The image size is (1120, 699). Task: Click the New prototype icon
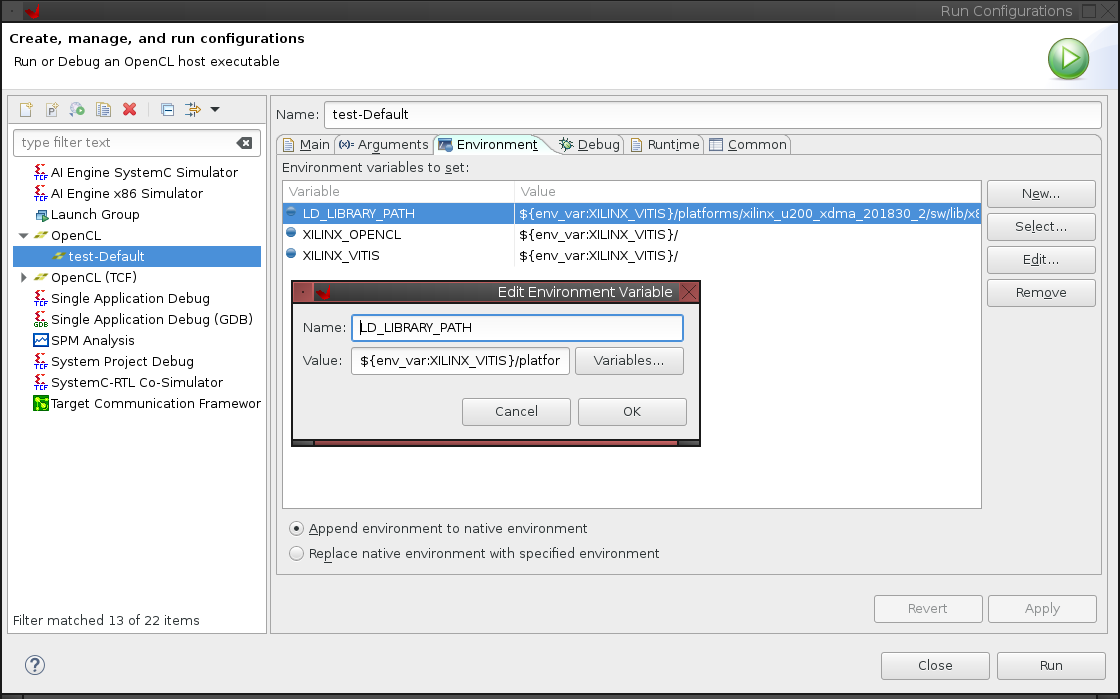tap(52, 110)
